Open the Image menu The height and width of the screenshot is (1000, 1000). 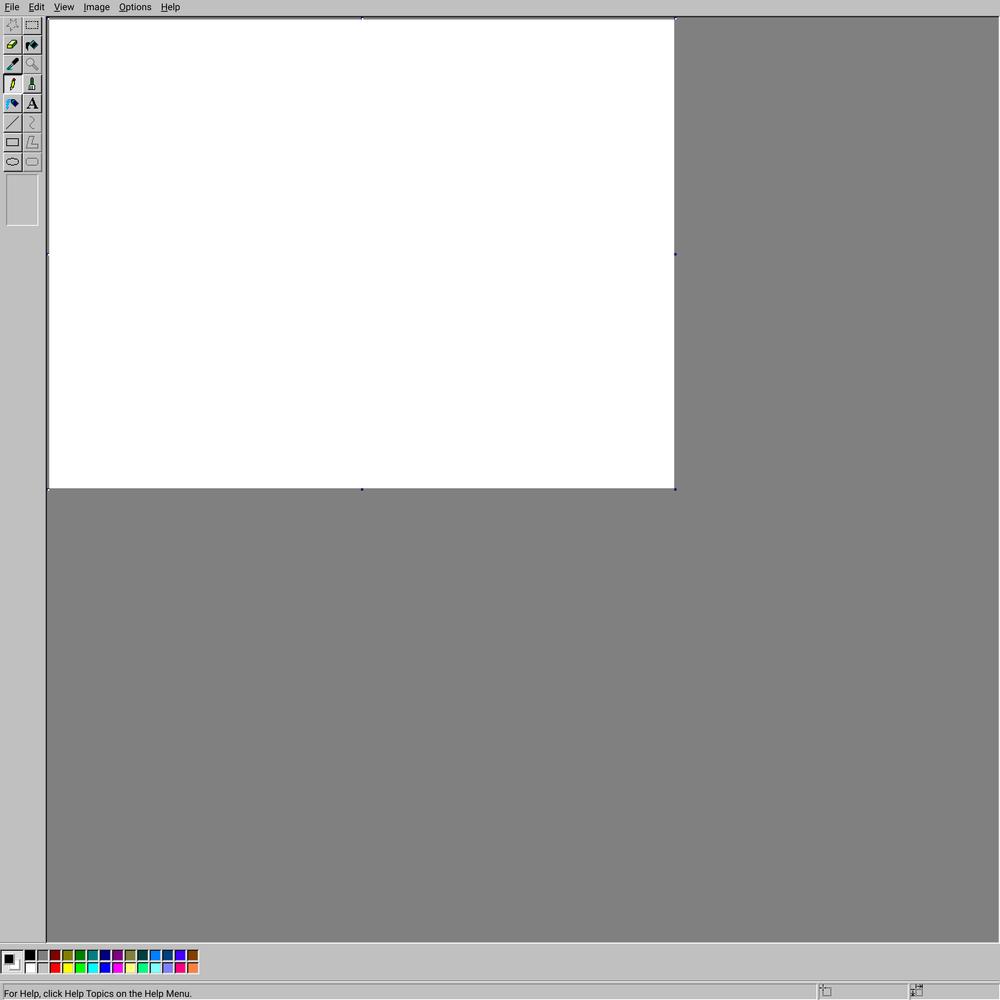click(x=96, y=7)
